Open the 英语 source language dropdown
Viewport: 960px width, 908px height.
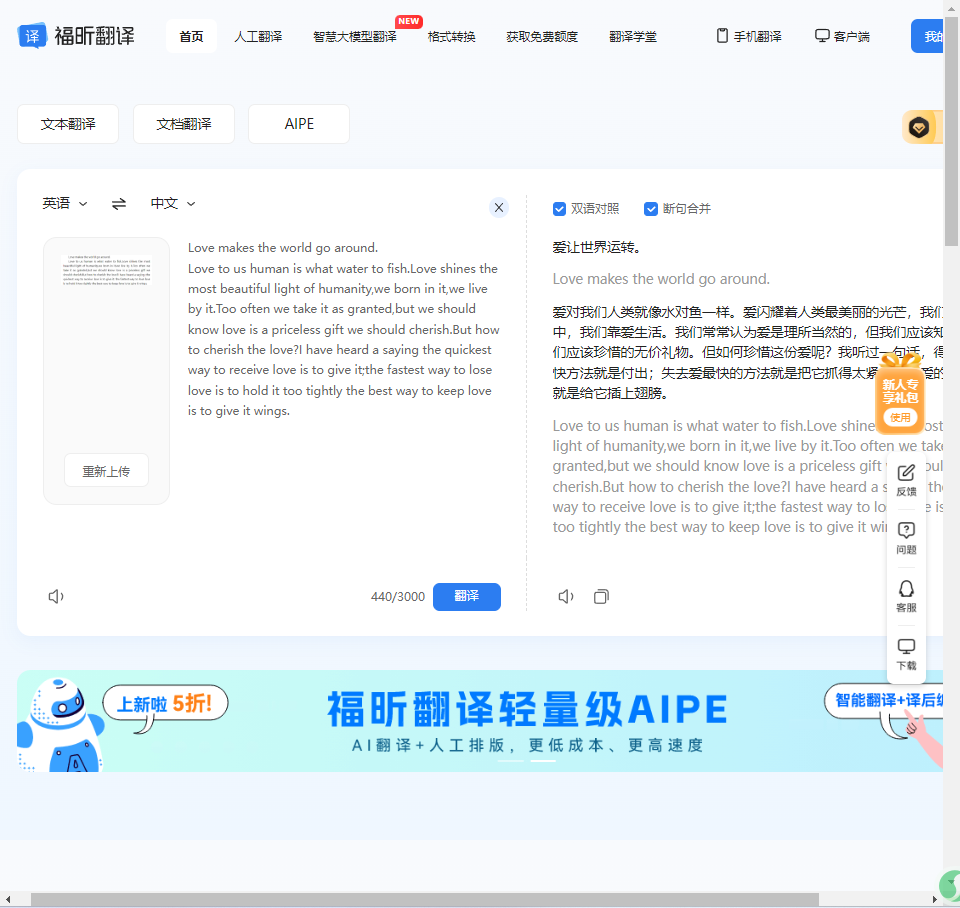(64, 203)
